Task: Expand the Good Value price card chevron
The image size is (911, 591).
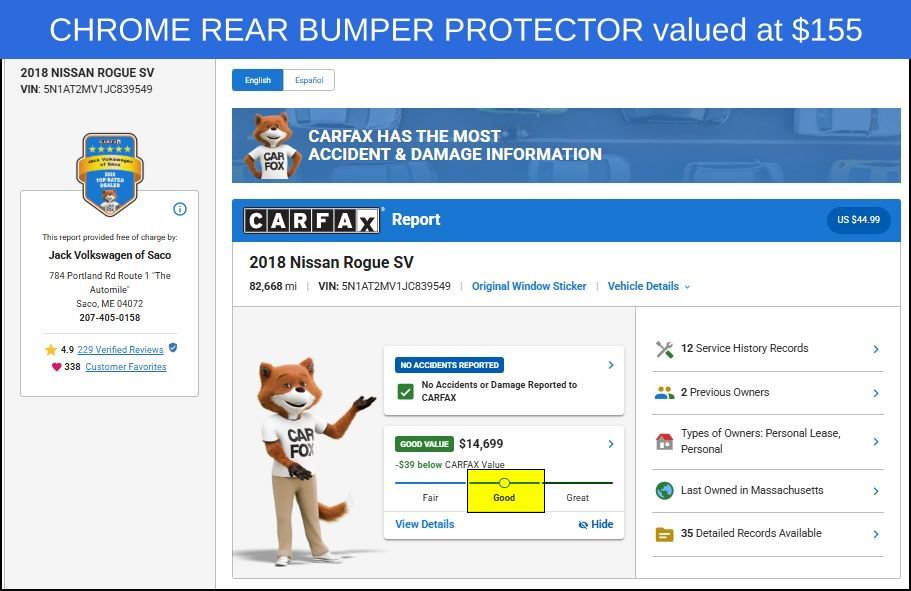Action: point(611,444)
